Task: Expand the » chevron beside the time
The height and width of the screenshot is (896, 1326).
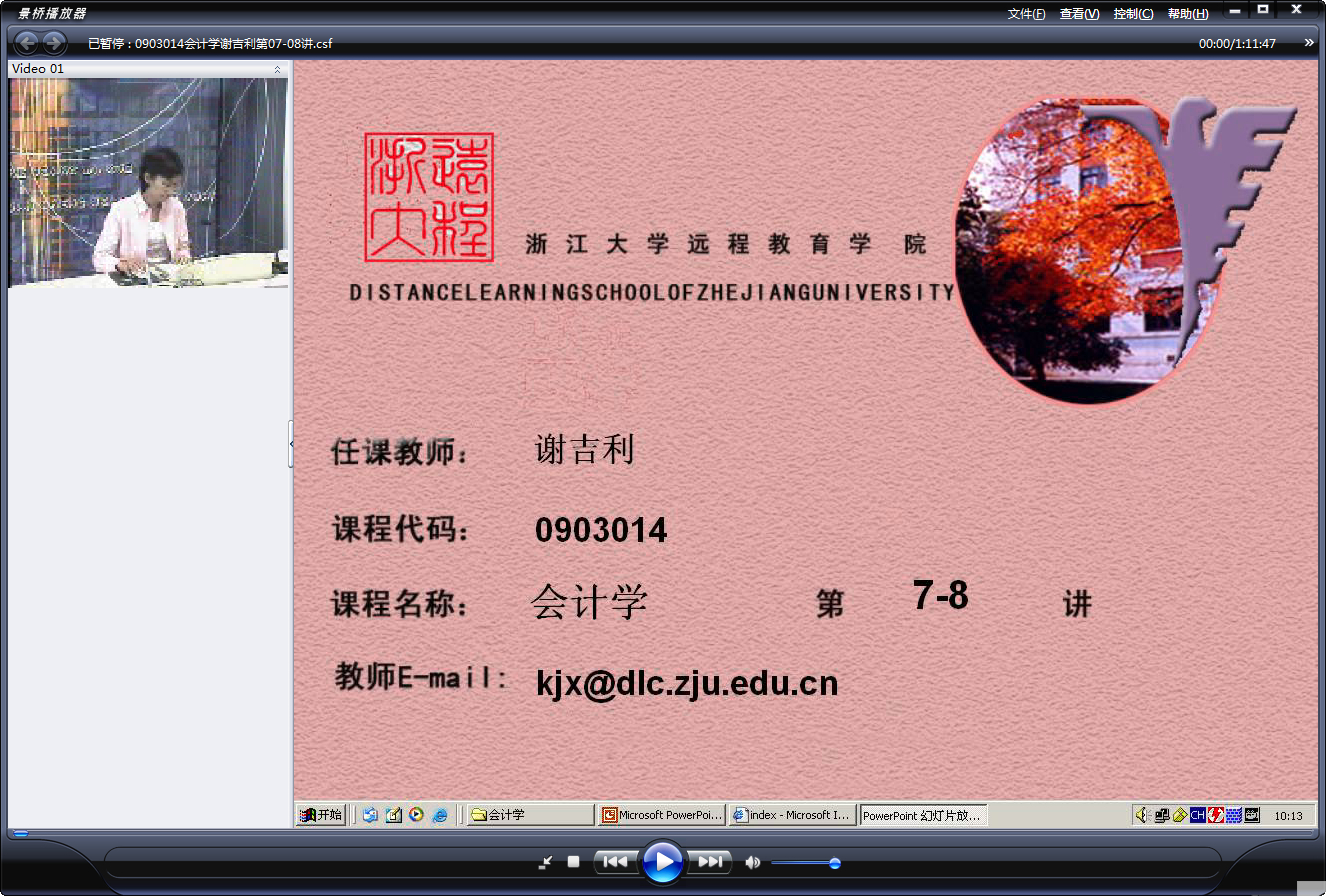Action: pos(1310,43)
